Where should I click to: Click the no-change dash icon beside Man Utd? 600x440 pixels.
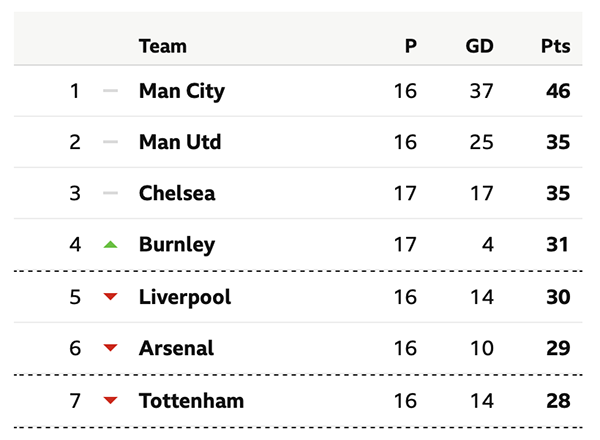click(110, 142)
